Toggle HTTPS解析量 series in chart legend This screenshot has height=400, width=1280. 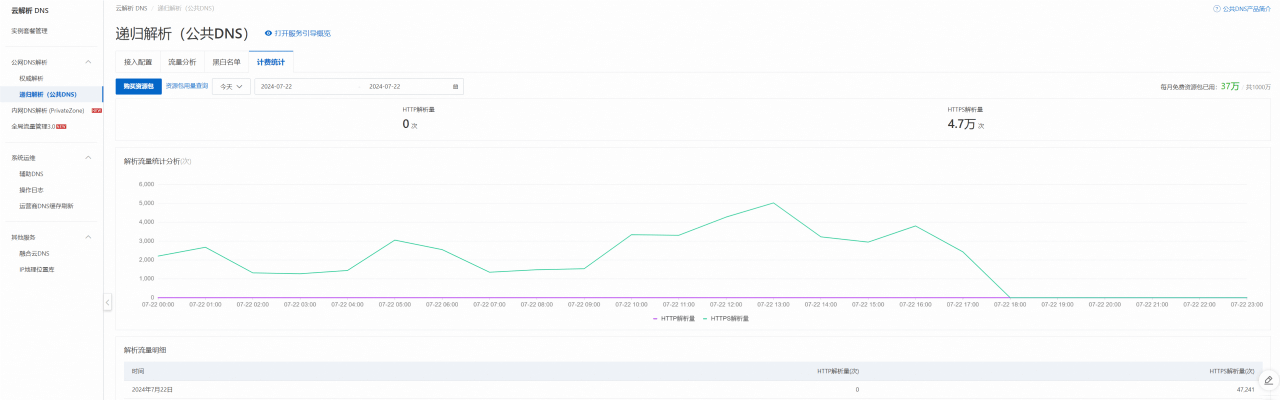tap(726, 318)
